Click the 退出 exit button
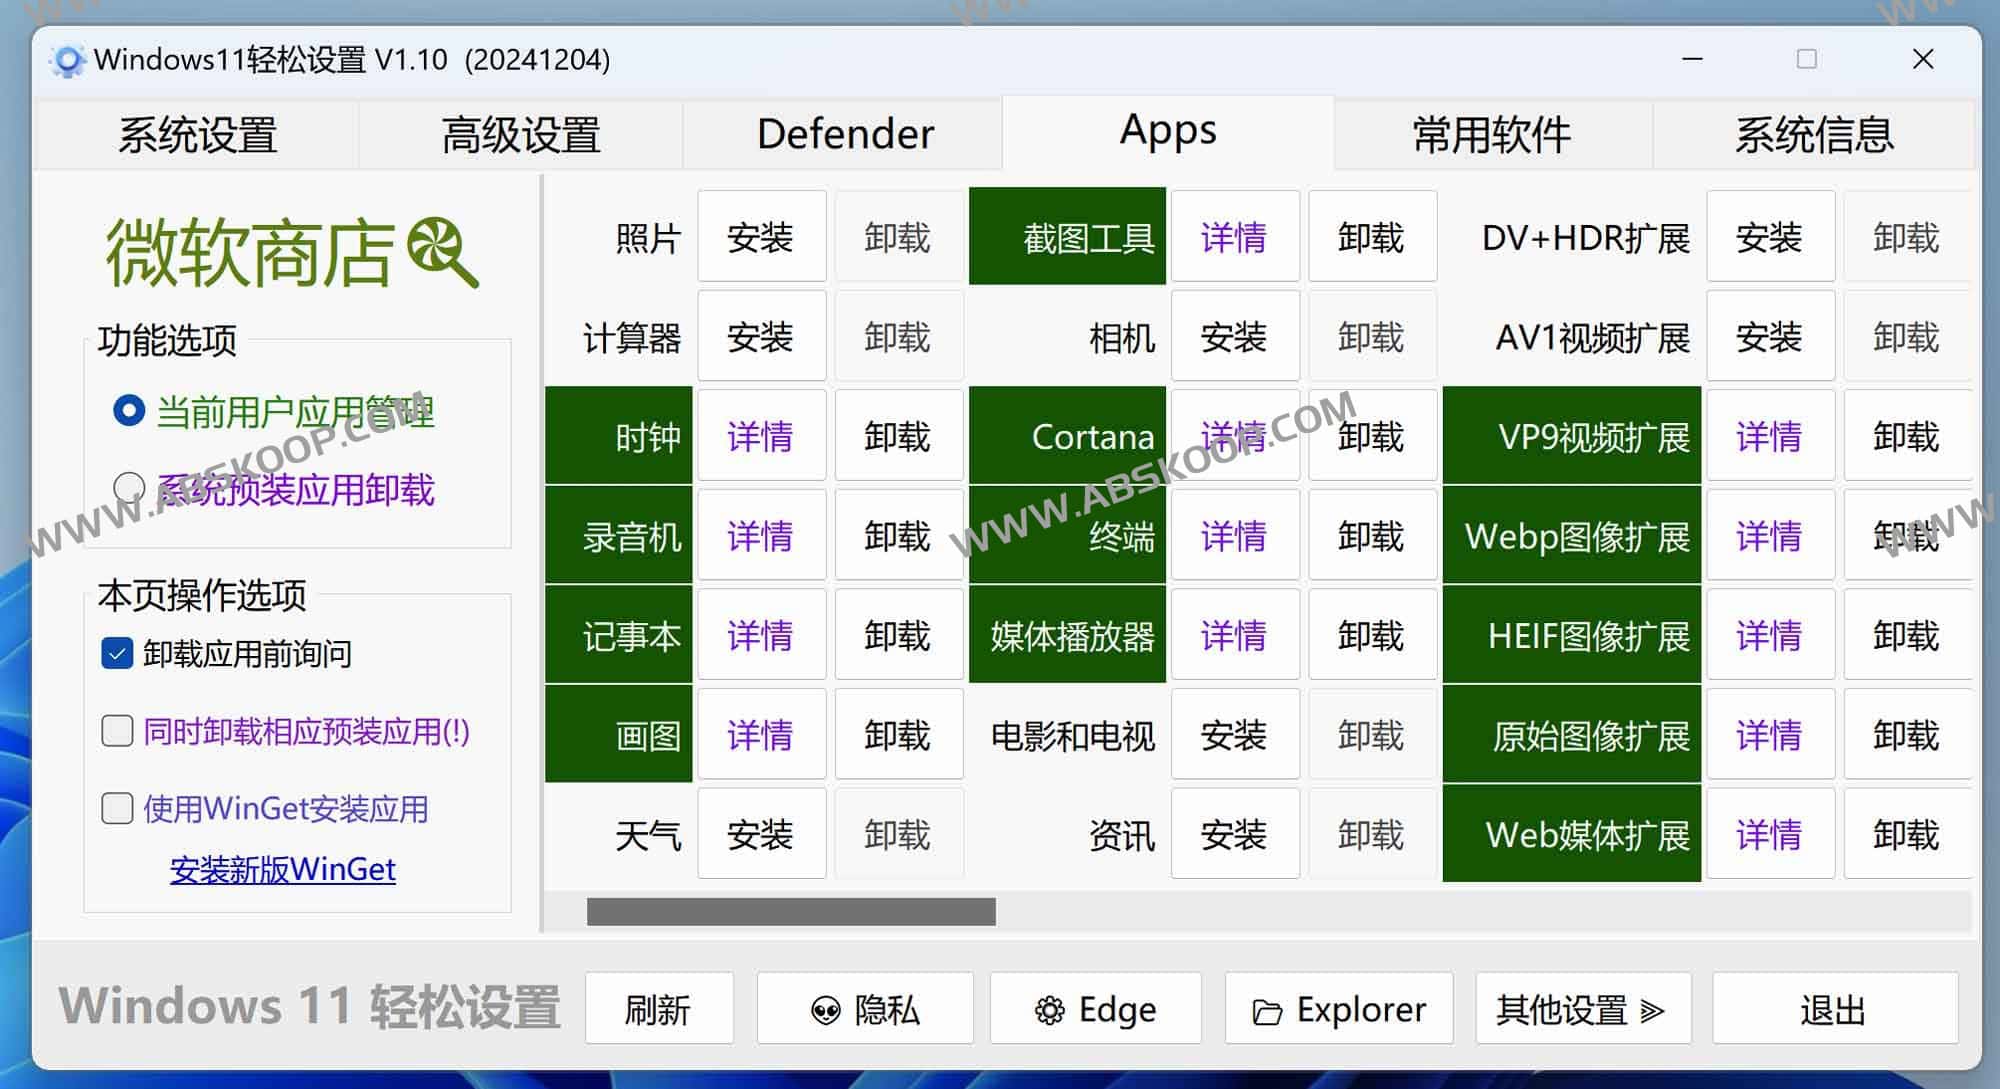This screenshot has height=1089, width=2000. [1833, 1010]
